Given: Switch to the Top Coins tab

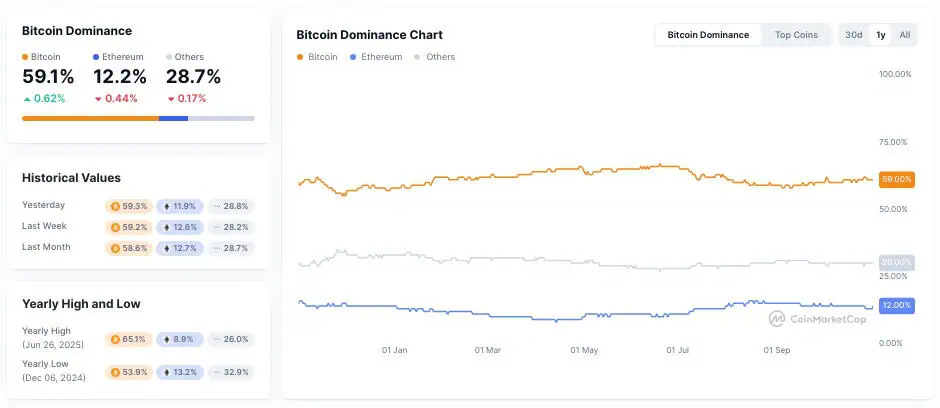Looking at the screenshot, I should pyautogui.click(x=796, y=35).
